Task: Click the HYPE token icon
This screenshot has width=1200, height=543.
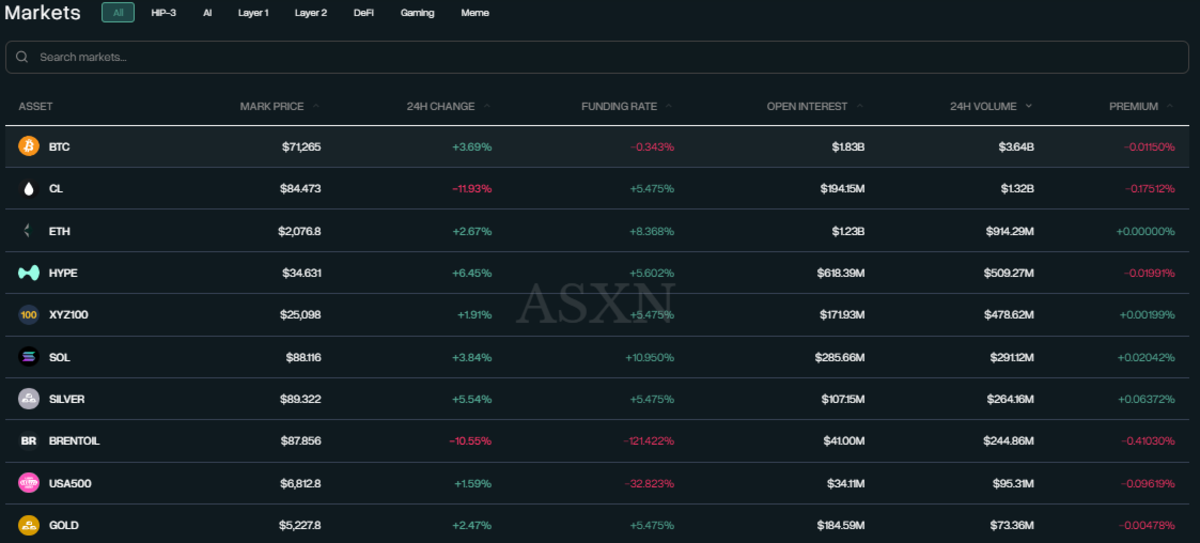Action: tap(29, 273)
